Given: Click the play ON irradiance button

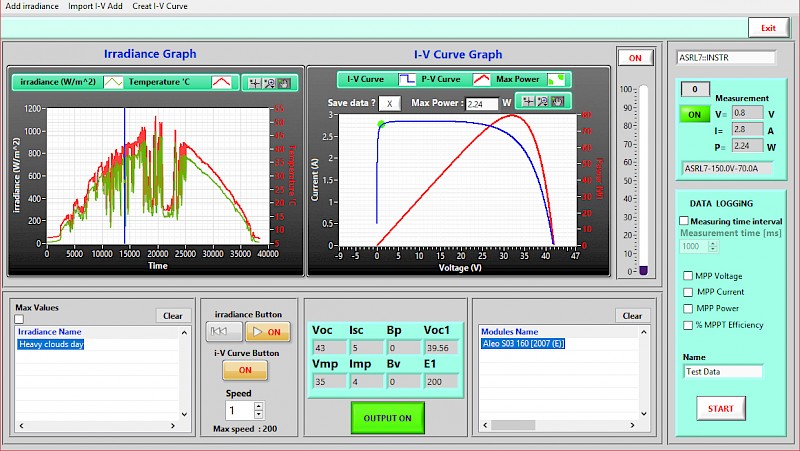Looking at the screenshot, I should (268, 332).
